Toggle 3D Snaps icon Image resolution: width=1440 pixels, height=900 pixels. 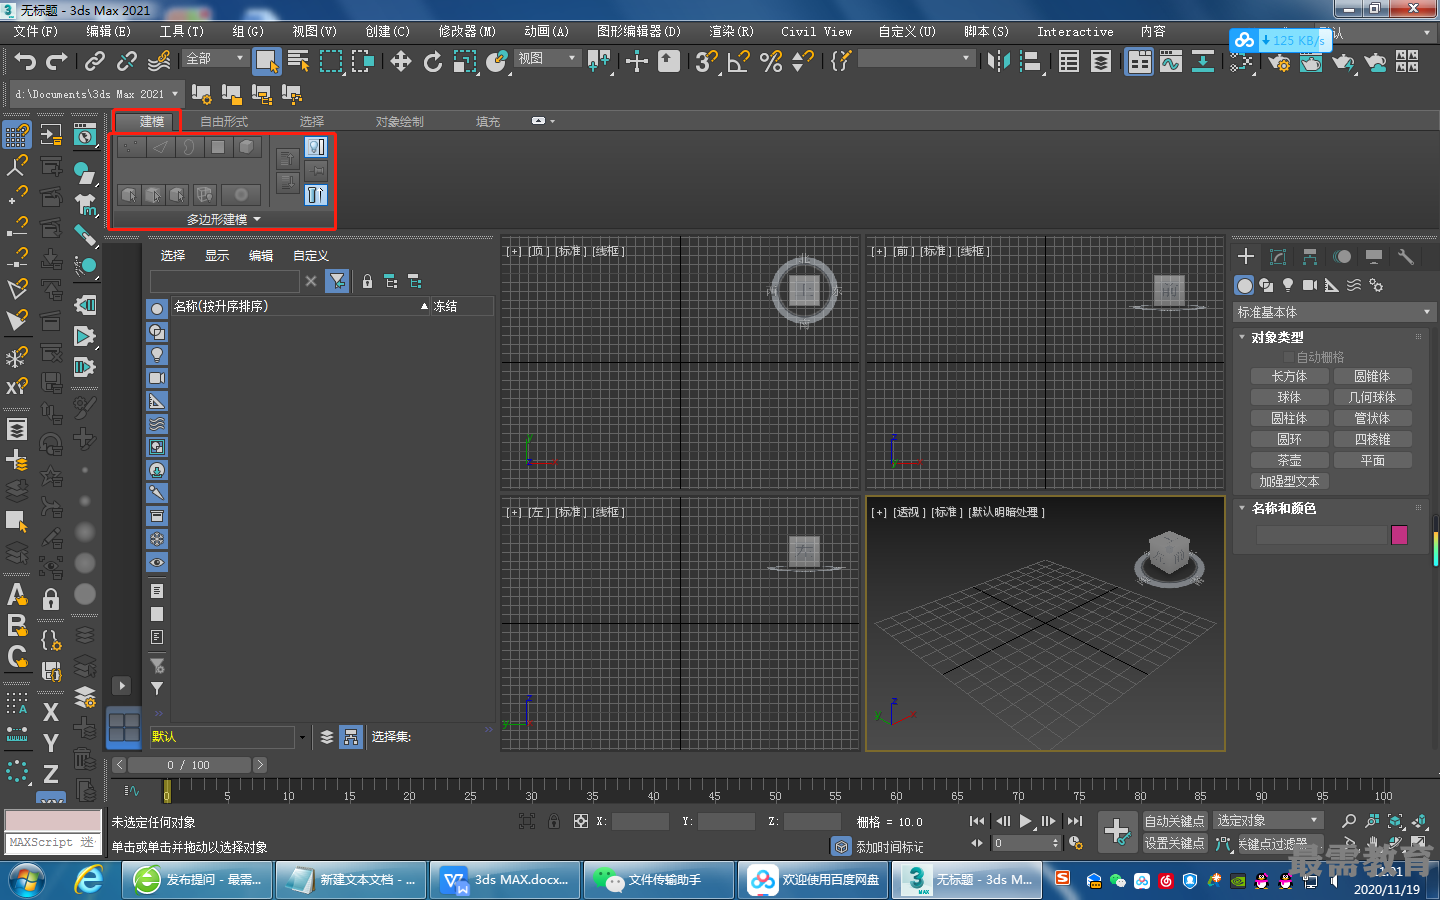(x=706, y=62)
